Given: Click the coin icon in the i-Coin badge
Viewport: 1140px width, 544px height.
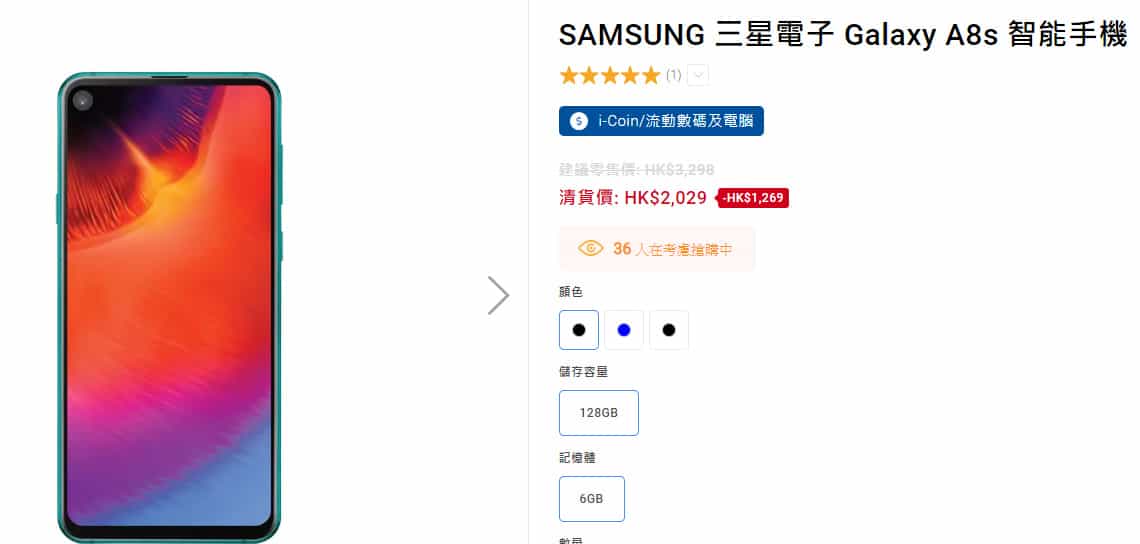Looking at the screenshot, I should pyautogui.click(x=579, y=121).
